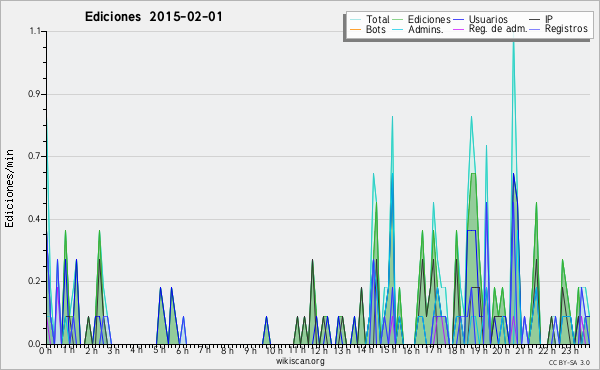The width and height of the screenshot is (600, 370).
Task: Click the CC BY-SA 3.0 license text
Action: (569, 362)
